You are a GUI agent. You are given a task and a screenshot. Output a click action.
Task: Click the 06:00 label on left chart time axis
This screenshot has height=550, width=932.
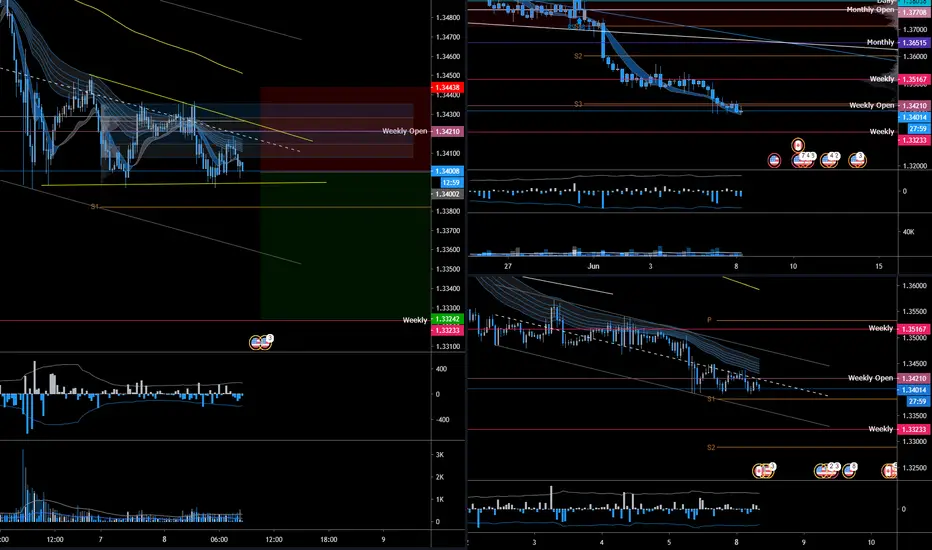click(219, 539)
